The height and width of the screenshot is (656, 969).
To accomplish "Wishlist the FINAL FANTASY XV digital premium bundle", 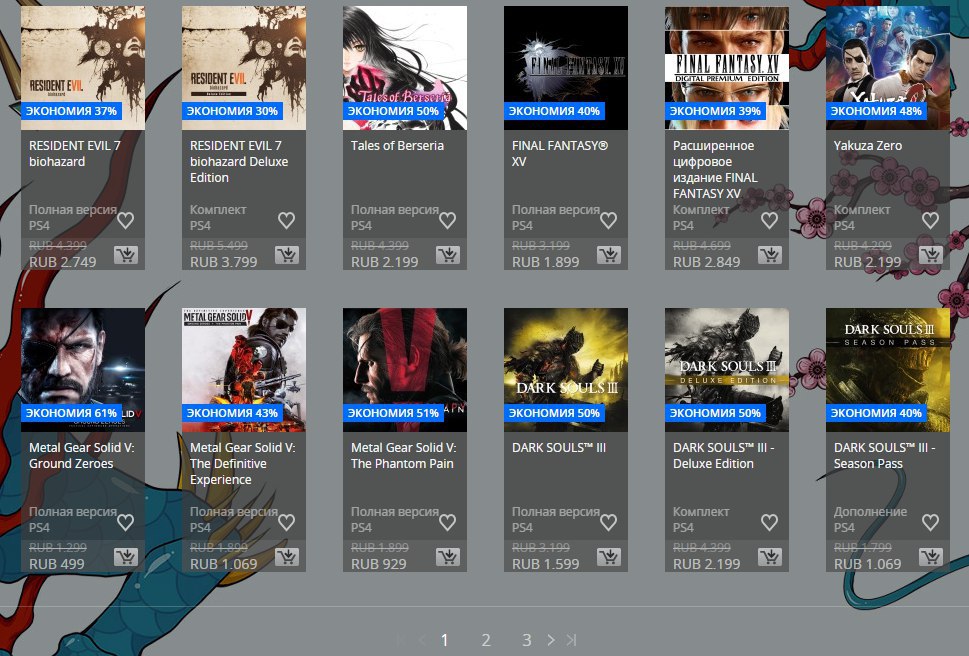I will (x=769, y=220).
